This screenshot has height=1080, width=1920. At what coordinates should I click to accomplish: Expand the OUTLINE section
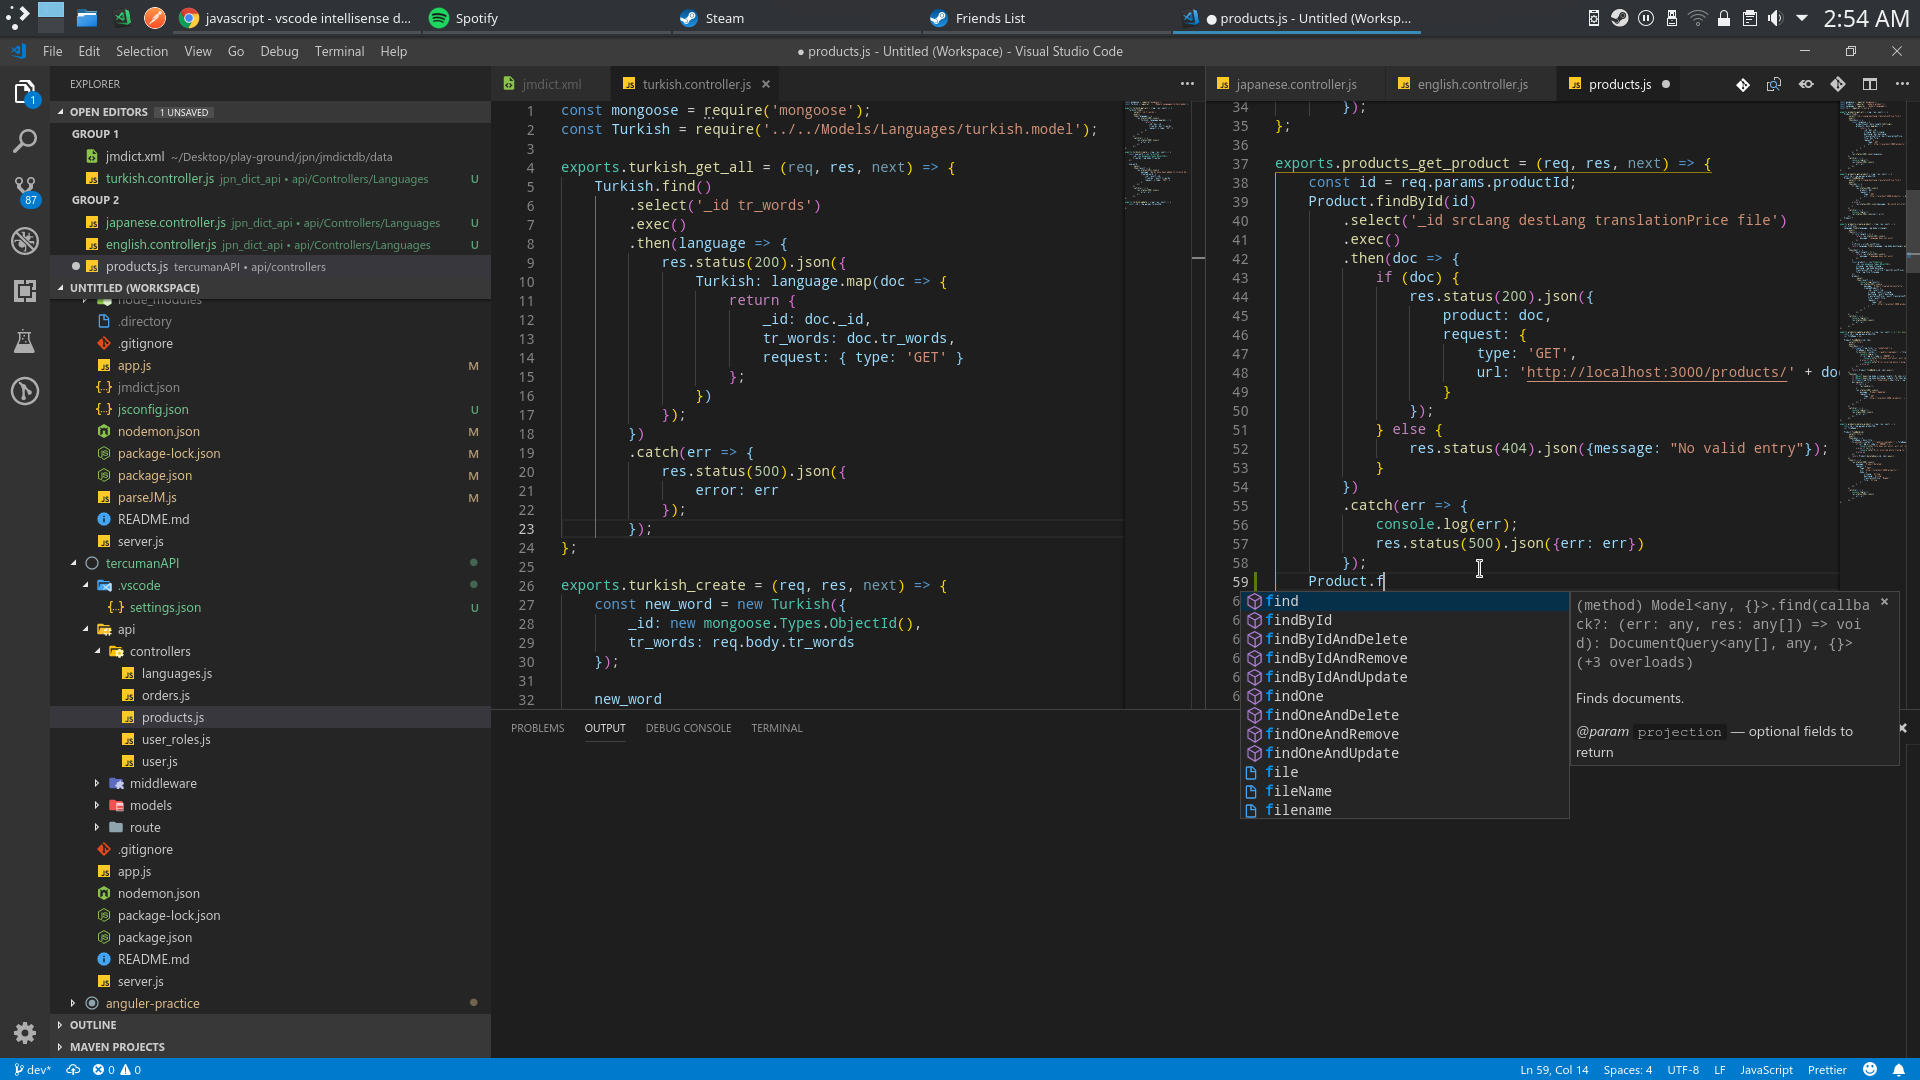tap(92, 1025)
